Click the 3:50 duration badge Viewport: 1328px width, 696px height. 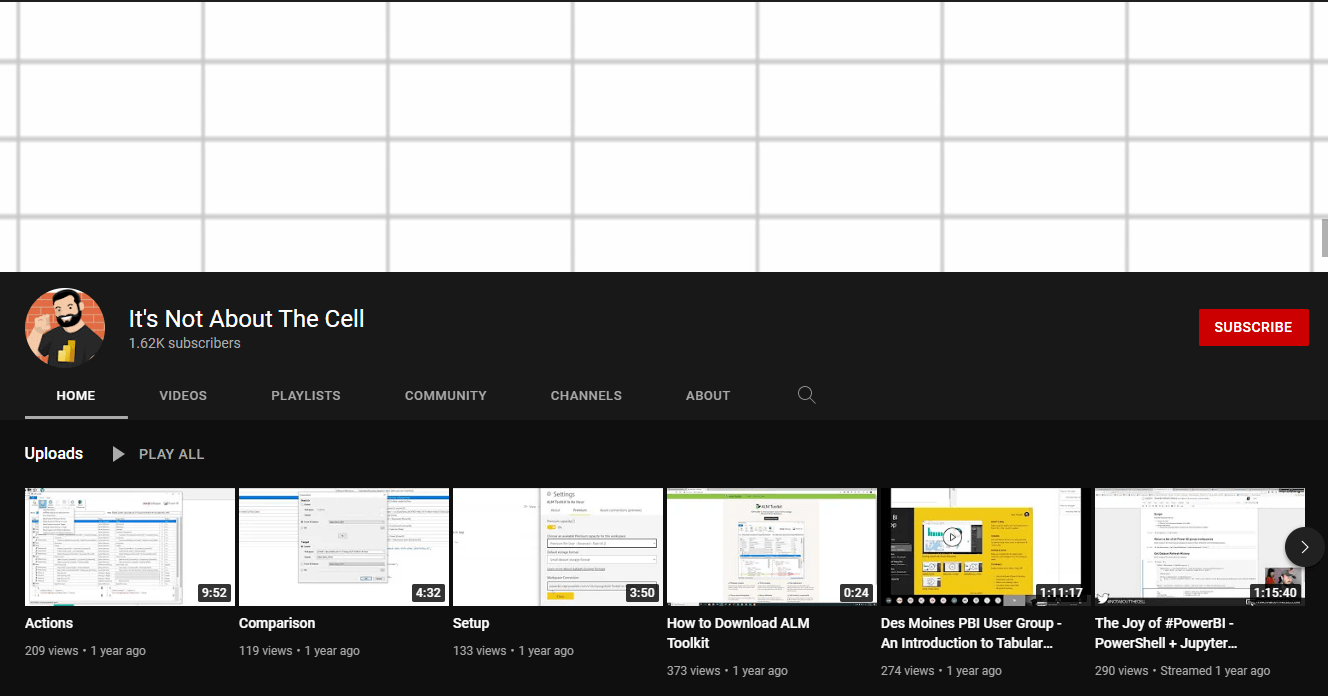(642, 593)
